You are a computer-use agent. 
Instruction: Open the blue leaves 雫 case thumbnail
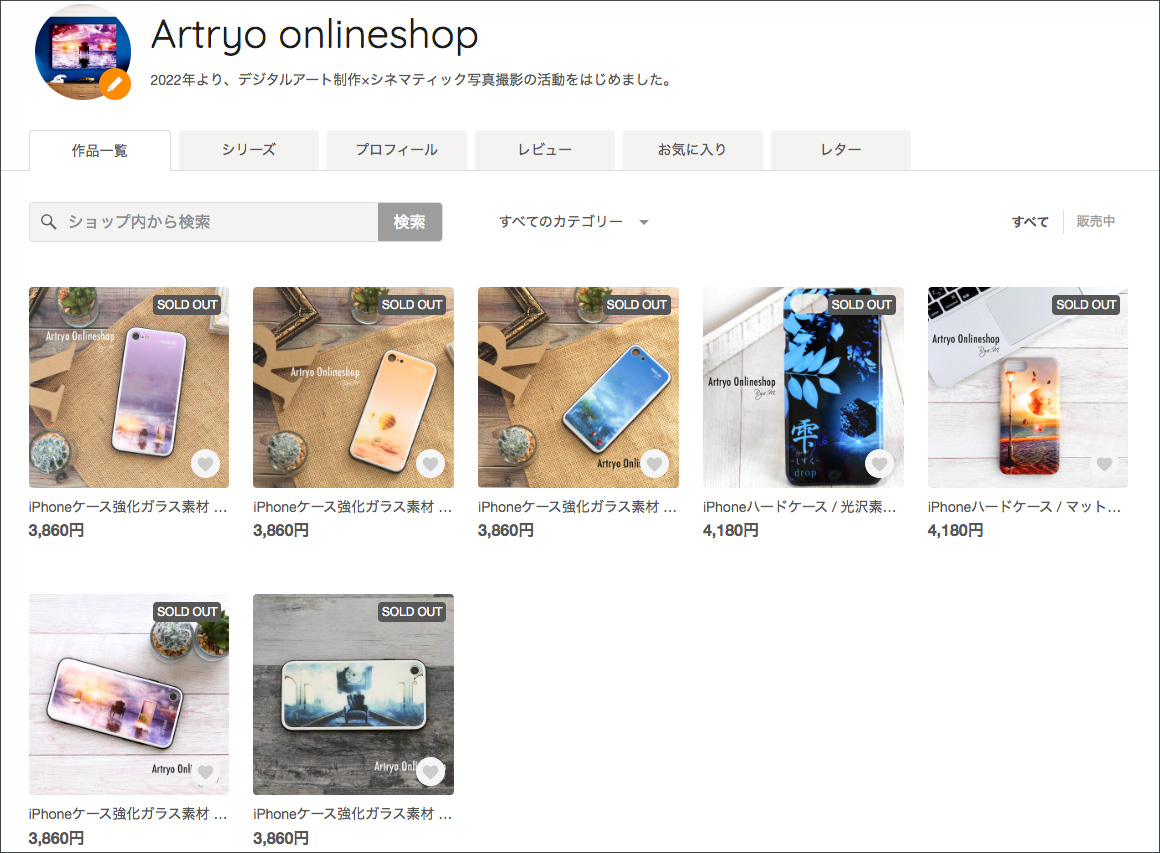point(802,387)
